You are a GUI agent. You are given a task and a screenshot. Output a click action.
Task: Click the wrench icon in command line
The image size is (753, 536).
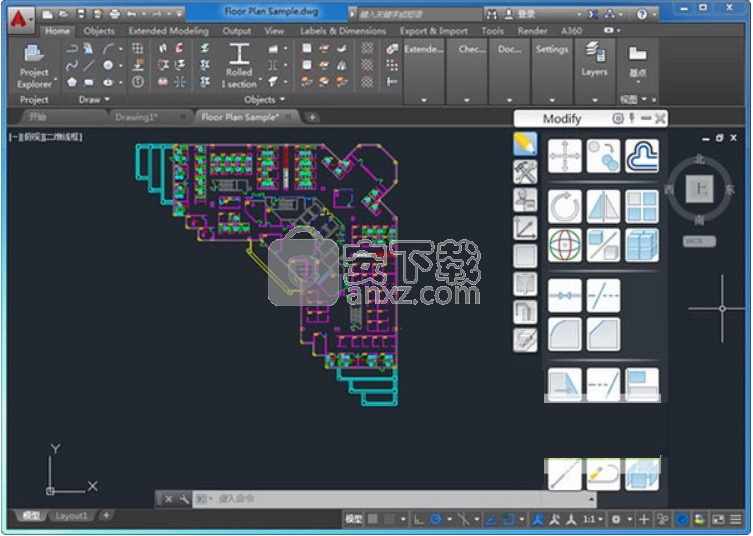184,499
